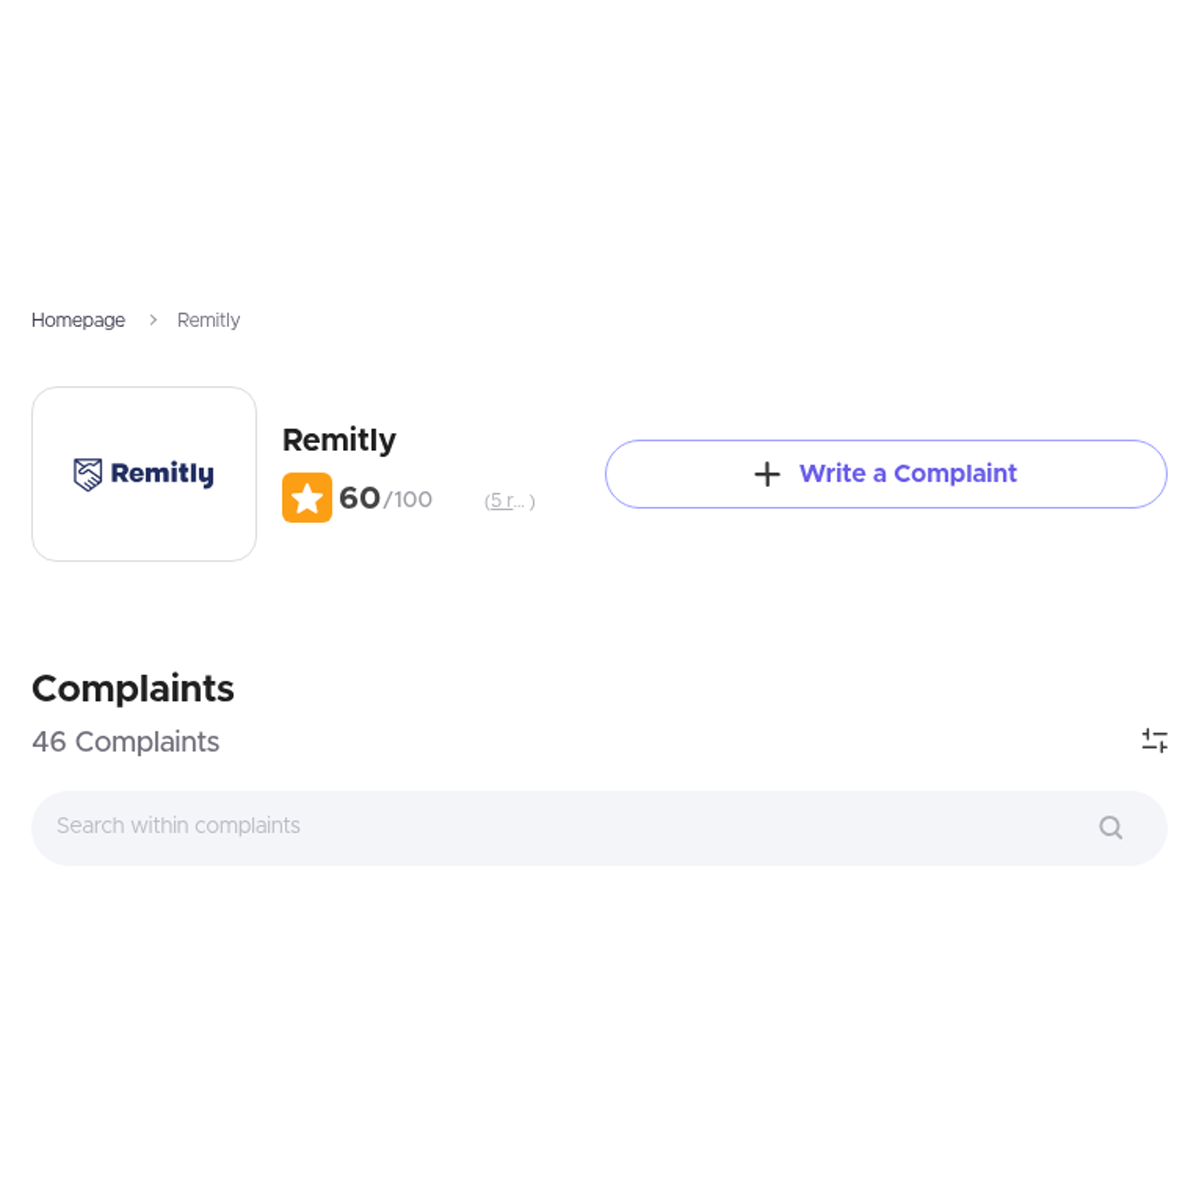Select the Complaints section heading
This screenshot has width=1200, height=1200.
click(x=132, y=688)
